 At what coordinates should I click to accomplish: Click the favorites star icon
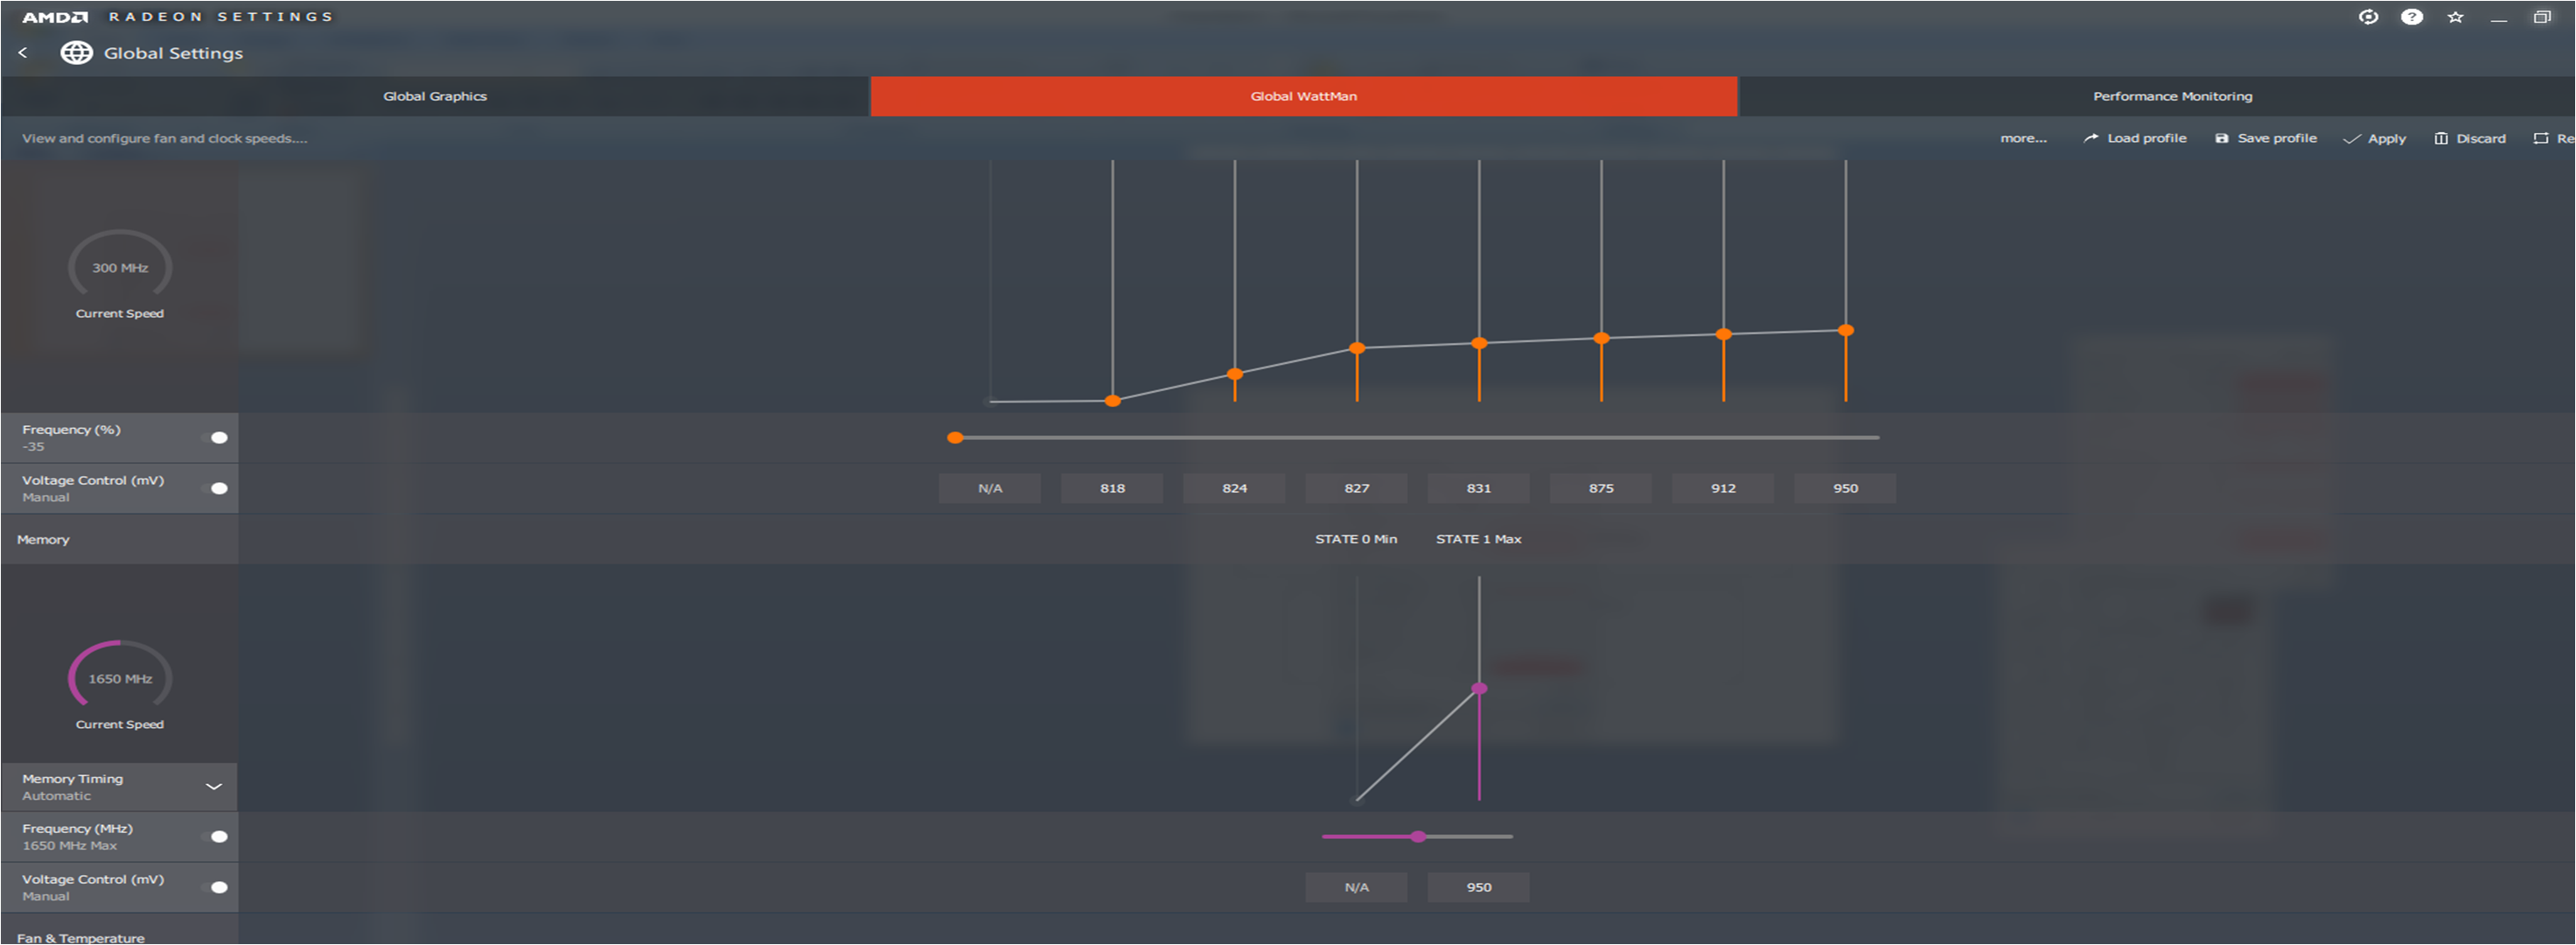pyautogui.click(x=2455, y=17)
